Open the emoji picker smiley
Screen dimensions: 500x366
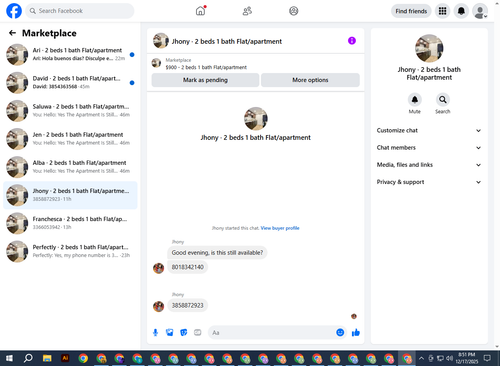point(340,332)
